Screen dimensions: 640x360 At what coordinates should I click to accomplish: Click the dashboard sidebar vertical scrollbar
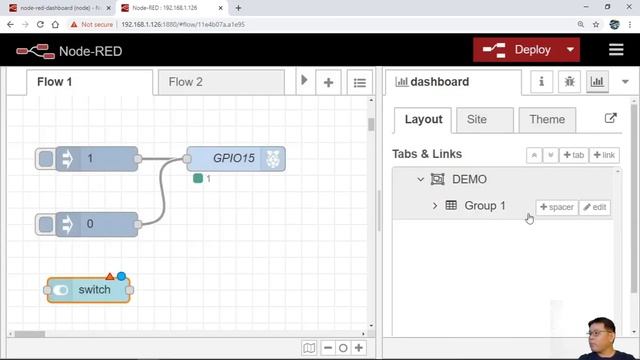(x=633, y=198)
